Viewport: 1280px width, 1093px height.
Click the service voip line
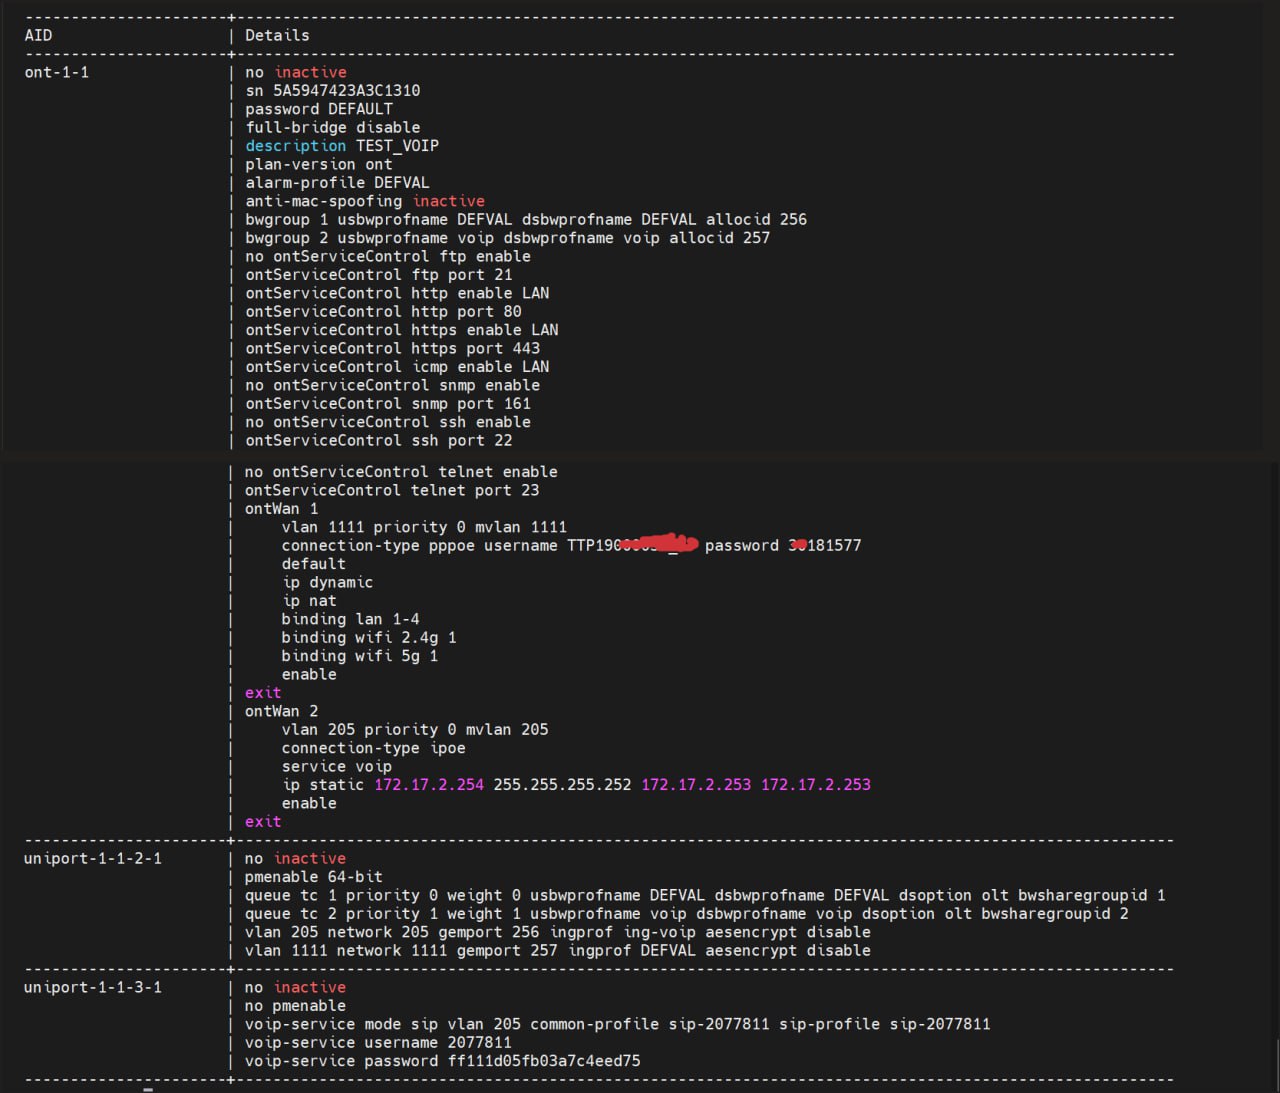click(x=336, y=766)
